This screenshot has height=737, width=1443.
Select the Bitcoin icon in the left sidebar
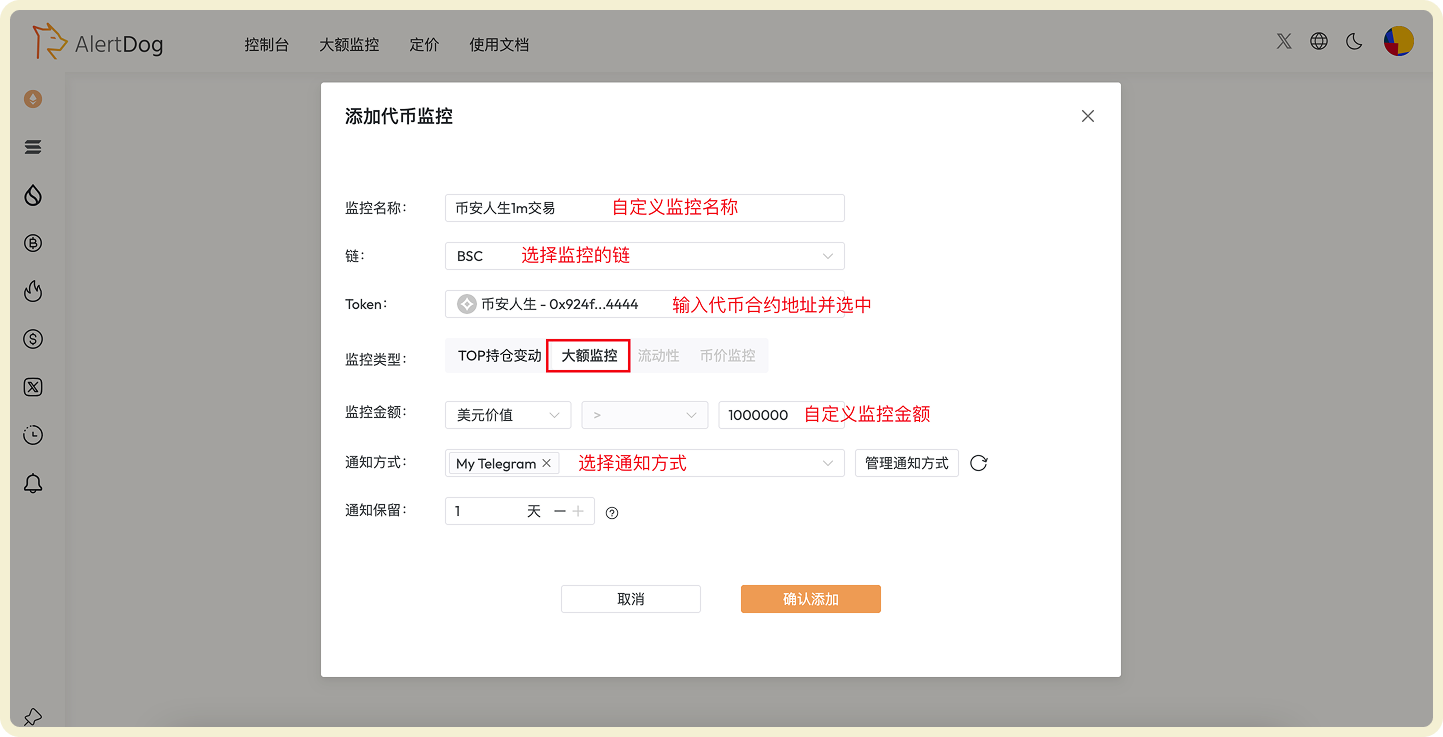[x=33, y=243]
